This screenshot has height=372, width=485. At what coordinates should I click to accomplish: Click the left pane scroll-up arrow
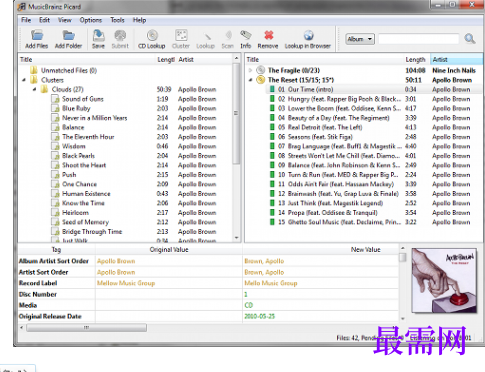click(236, 58)
